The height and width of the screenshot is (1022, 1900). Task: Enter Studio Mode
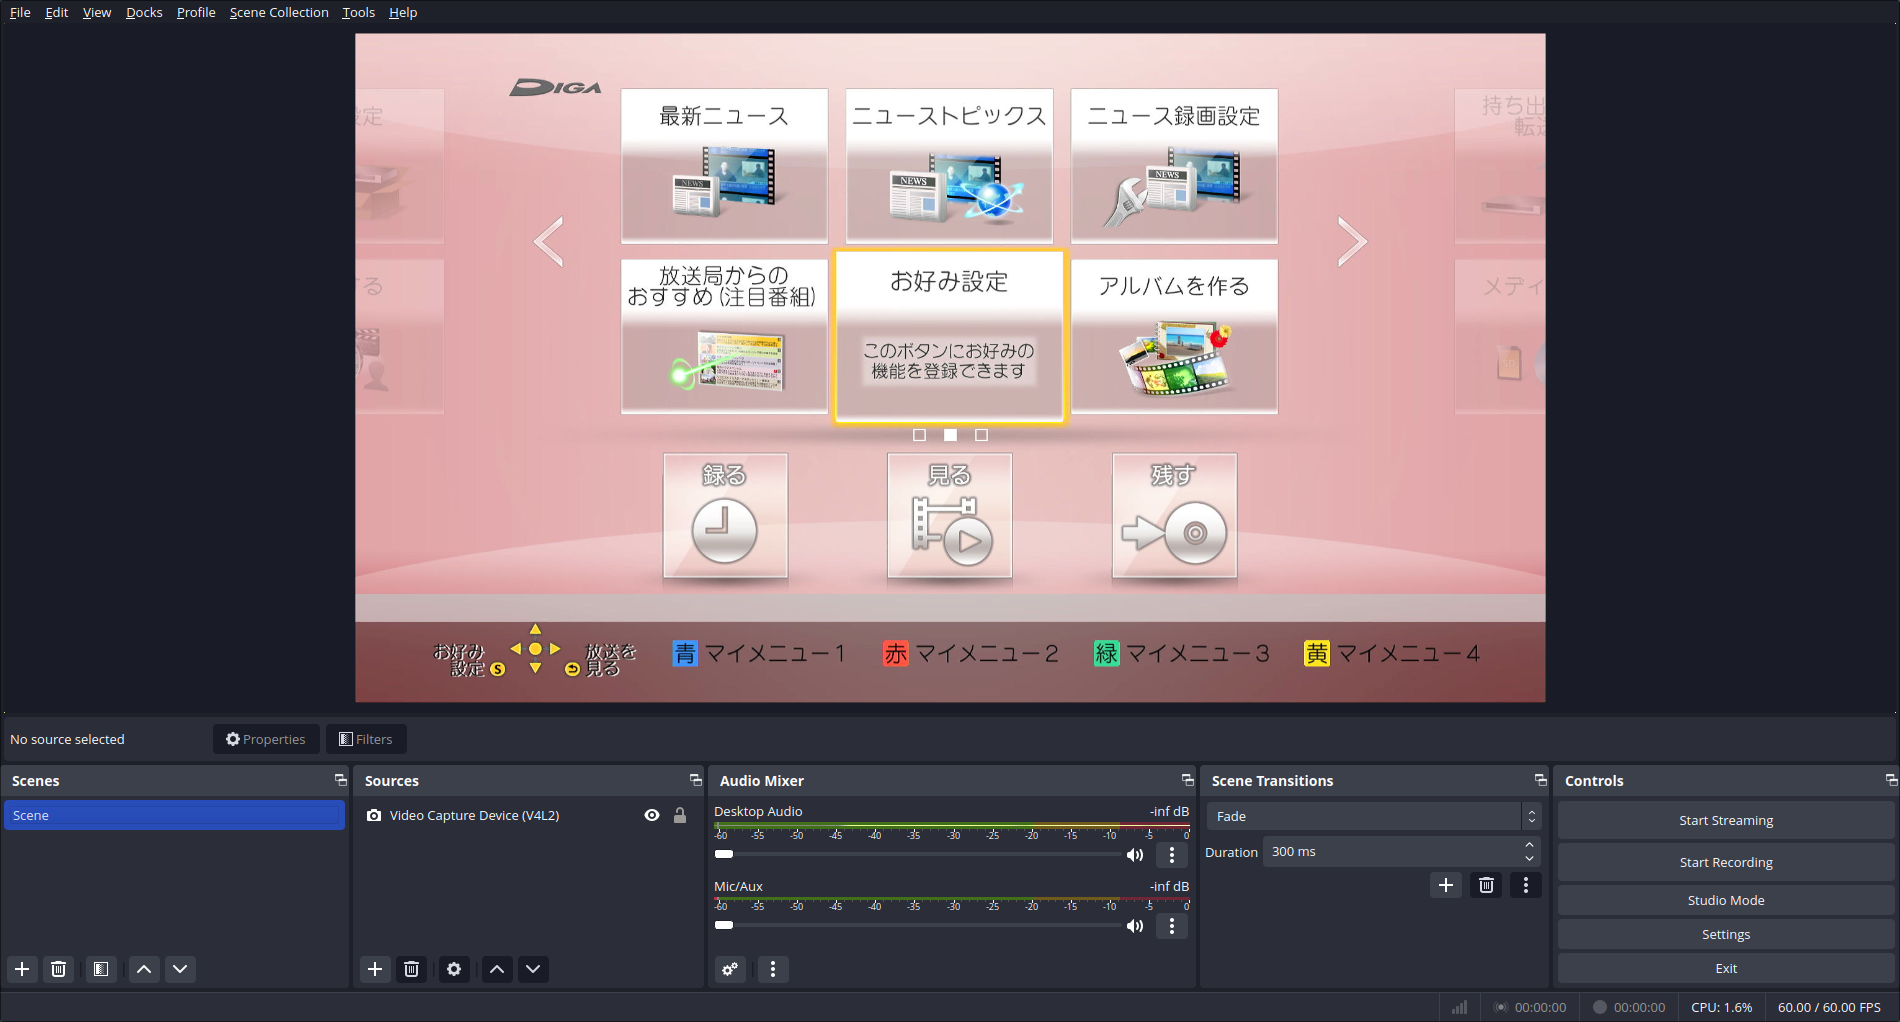click(1725, 900)
